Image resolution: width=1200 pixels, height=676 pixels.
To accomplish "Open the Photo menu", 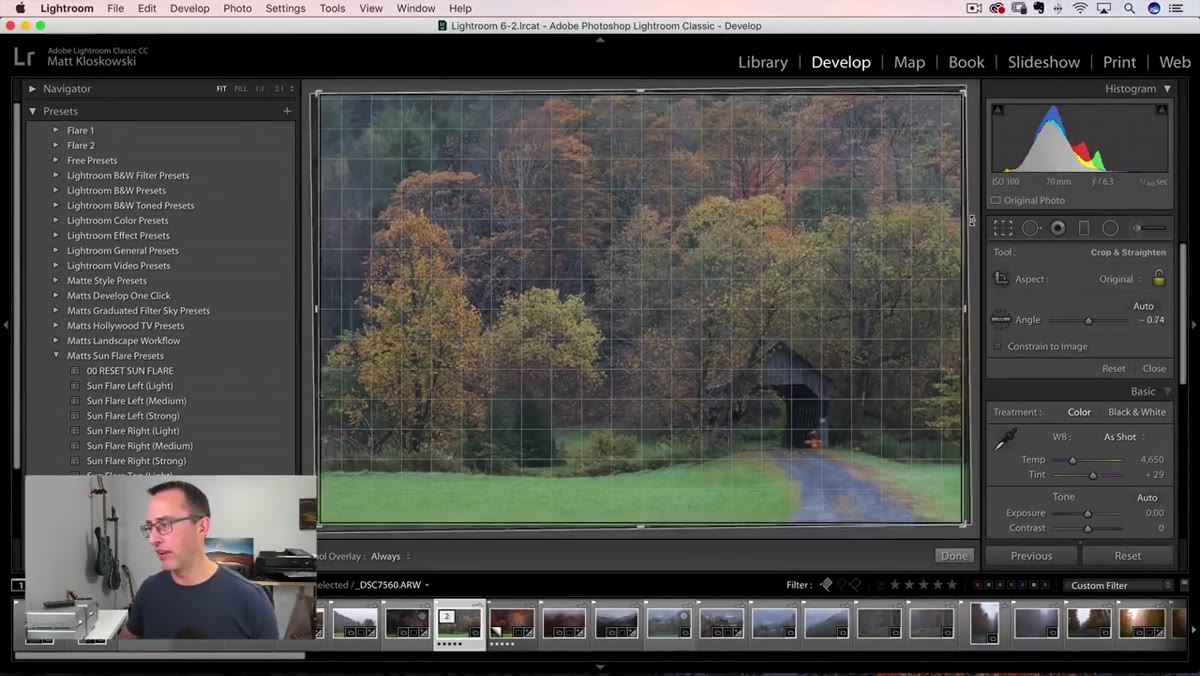I will click(x=238, y=8).
